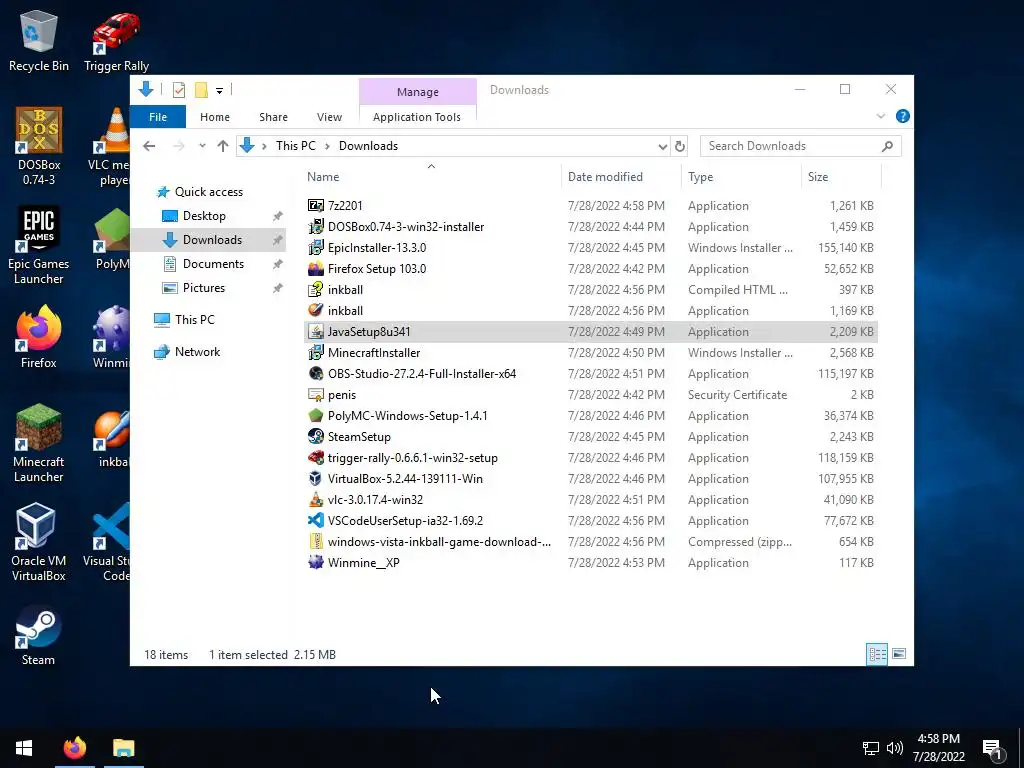Viewport: 1024px width, 768px height.
Task: Click the VSCodeUserSetup-ia32-1.69.2 file icon
Action: 315,520
